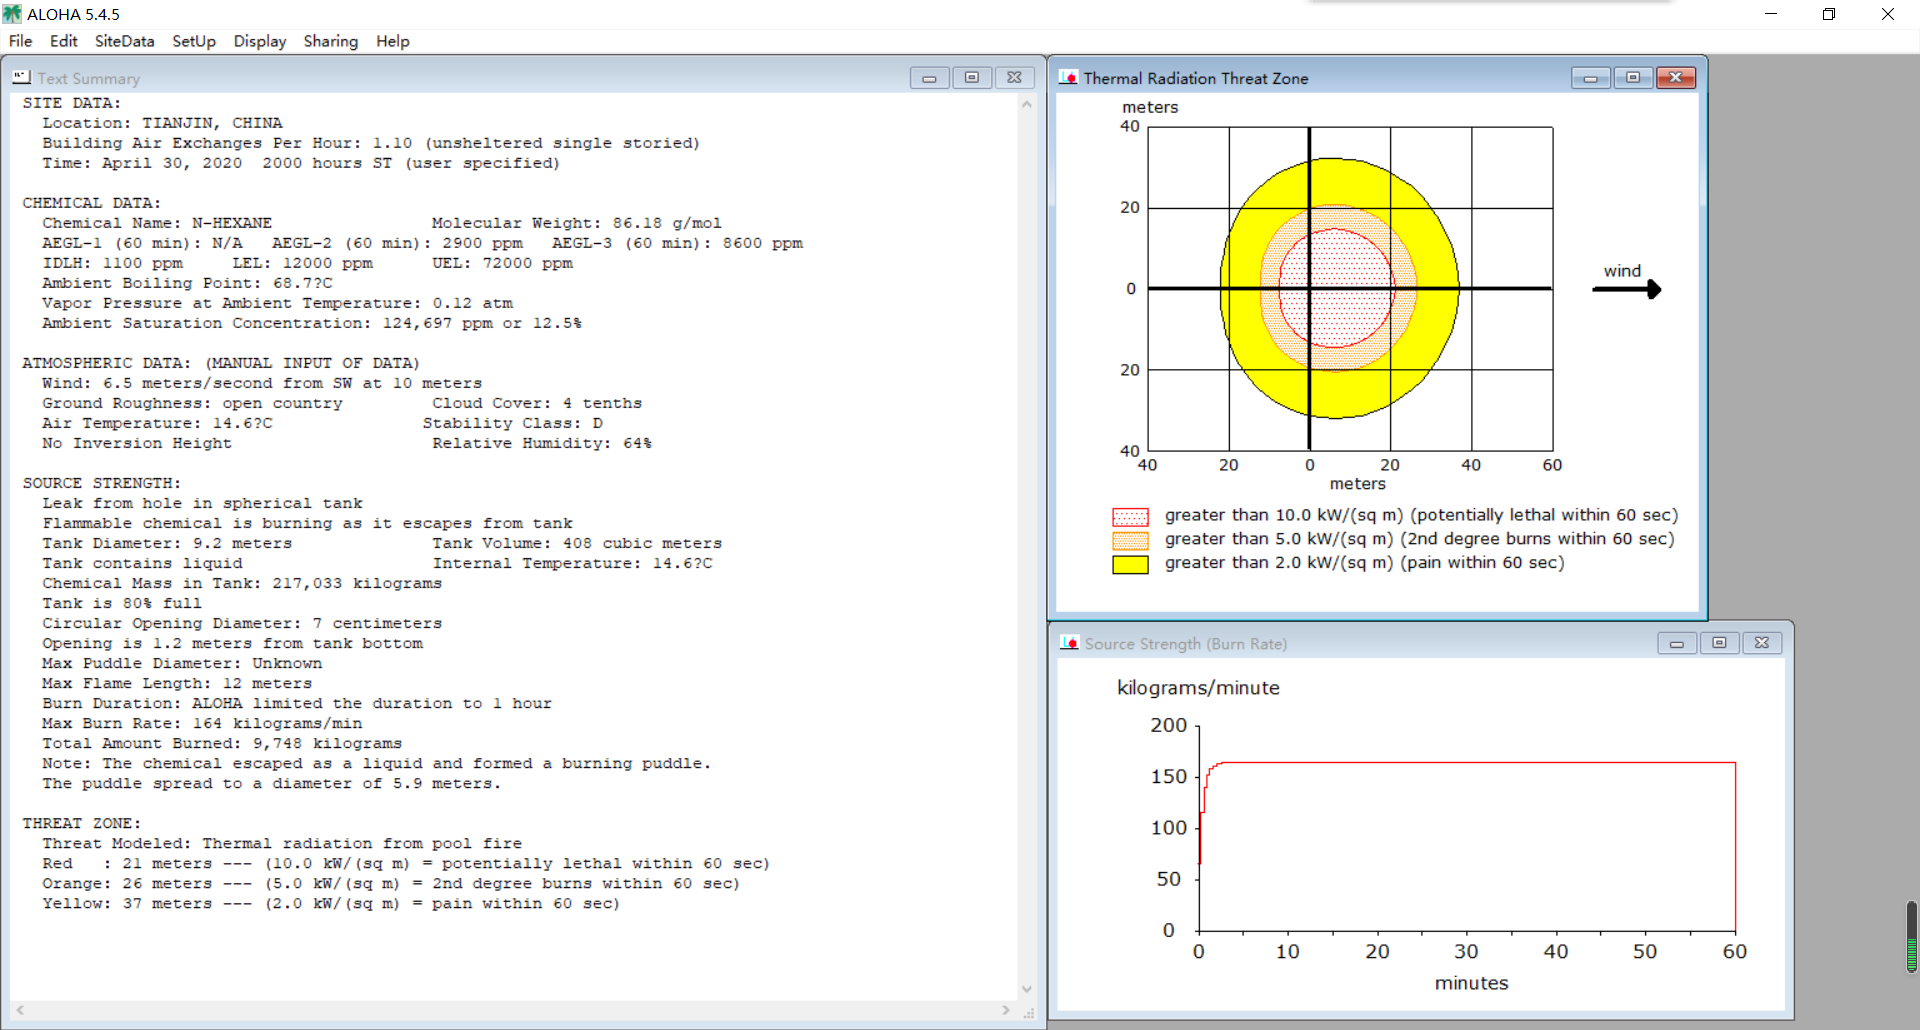Open the Sharing menu
Screen dimensions: 1920x1030
point(331,41)
